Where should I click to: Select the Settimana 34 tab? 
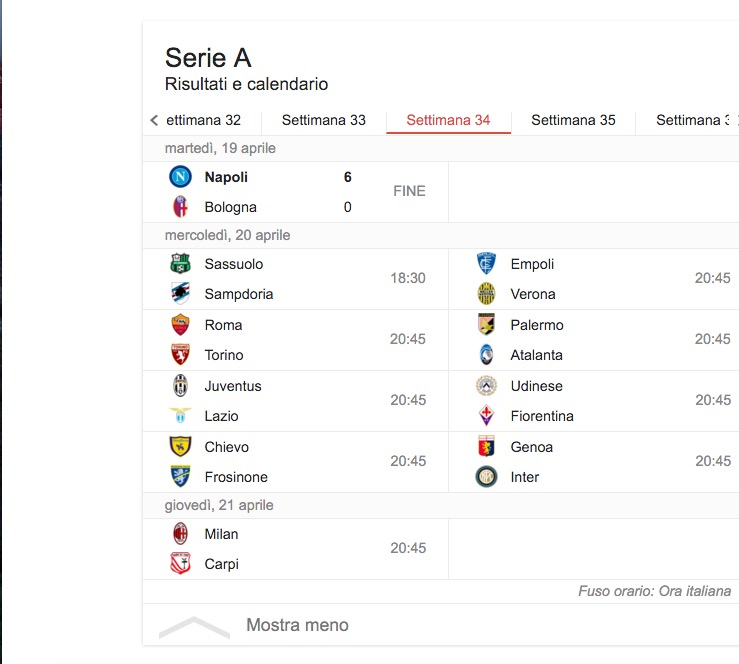tap(448, 120)
